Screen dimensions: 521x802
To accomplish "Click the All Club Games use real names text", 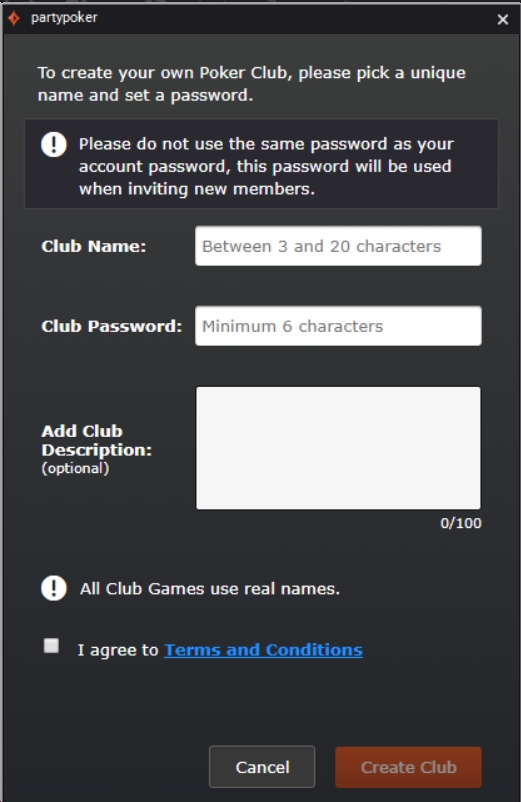I will tap(210, 589).
